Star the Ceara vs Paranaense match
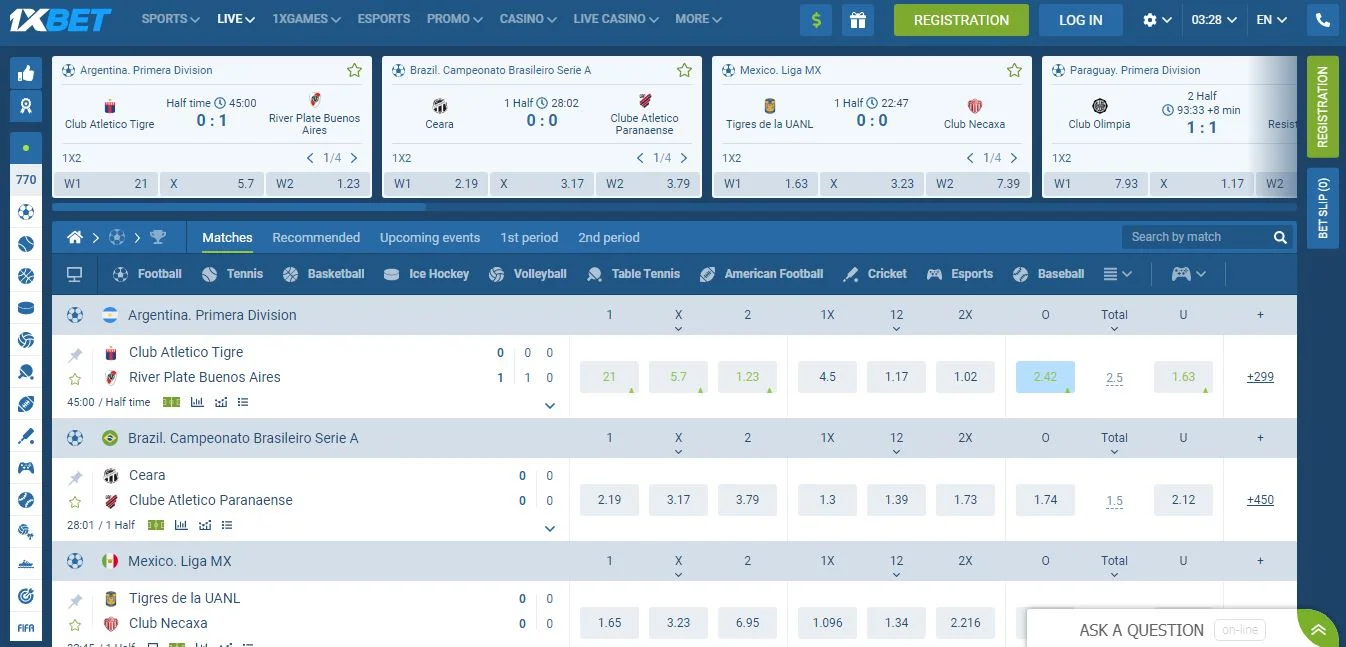The image size is (1346, 647). point(75,502)
